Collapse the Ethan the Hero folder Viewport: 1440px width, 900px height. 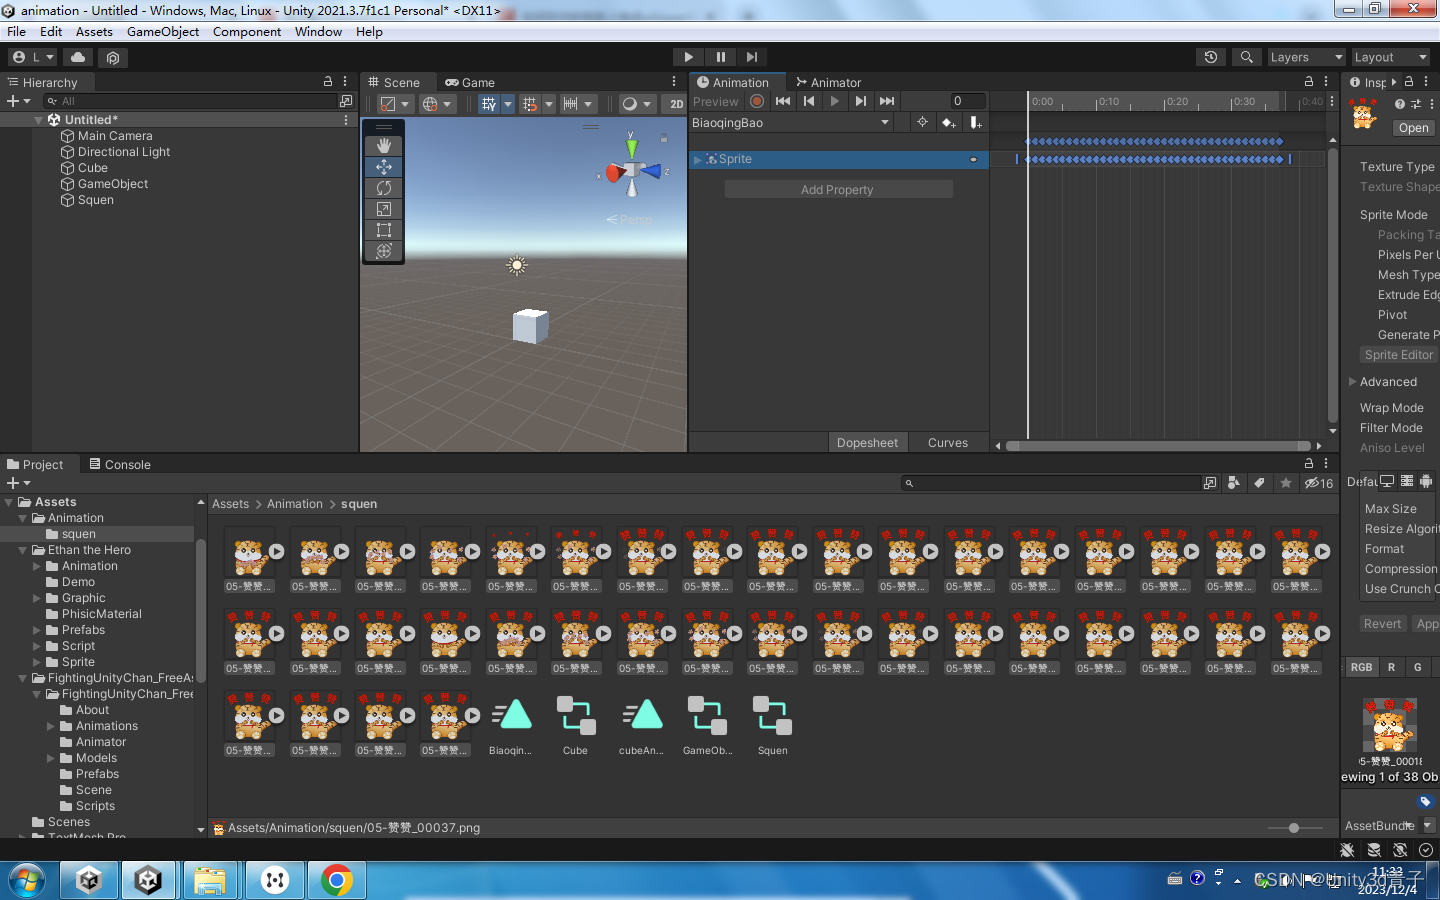[x=23, y=550]
